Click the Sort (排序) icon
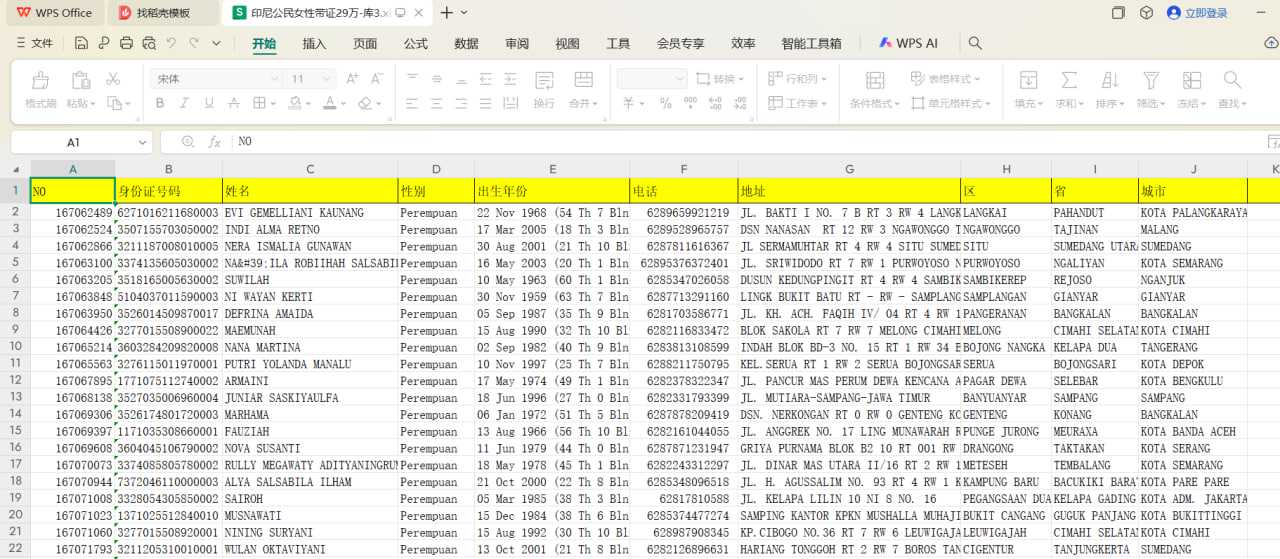Screen dimensions: 1280x559 pyautogui.click(x=1110, y=80)
